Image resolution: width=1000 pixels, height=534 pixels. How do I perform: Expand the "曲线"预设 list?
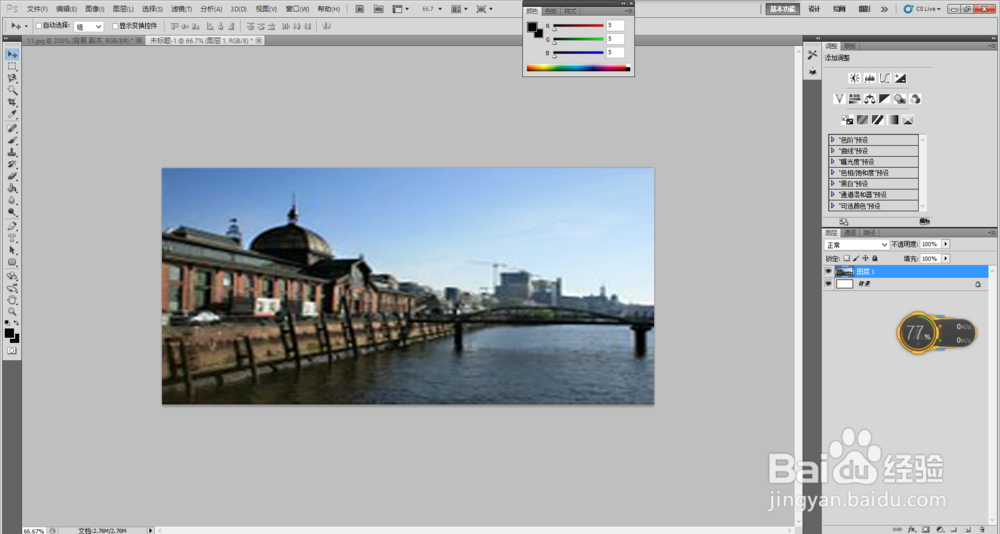(832, 151)
